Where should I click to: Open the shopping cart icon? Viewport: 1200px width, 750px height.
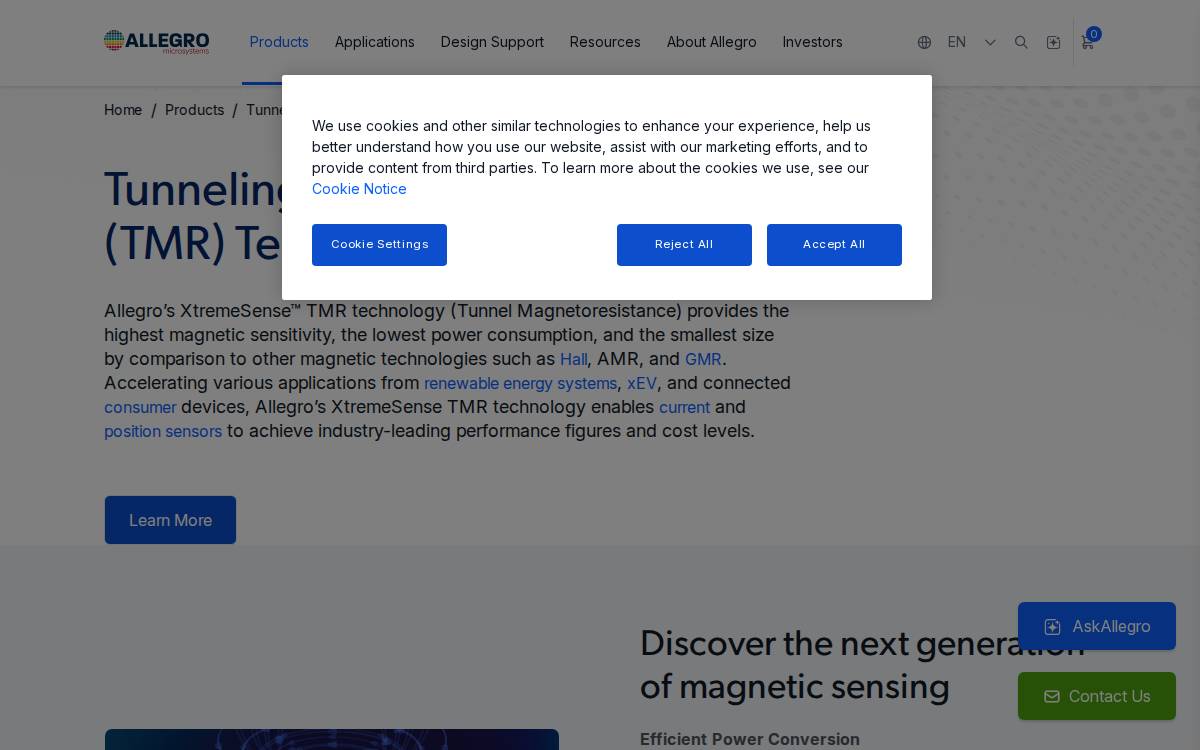1087,43
